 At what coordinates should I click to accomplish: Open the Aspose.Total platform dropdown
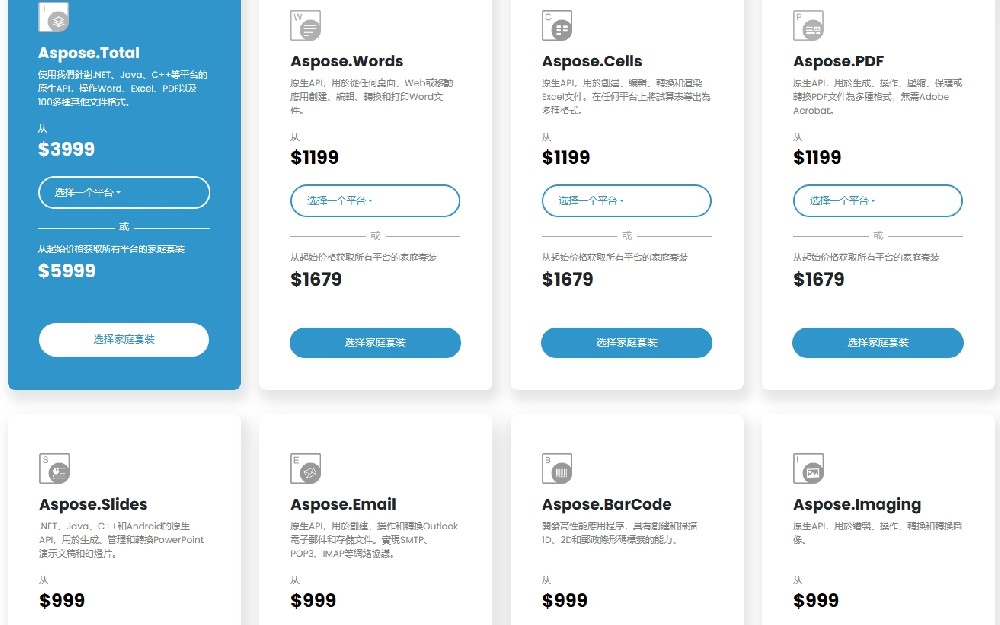[124, 192]
